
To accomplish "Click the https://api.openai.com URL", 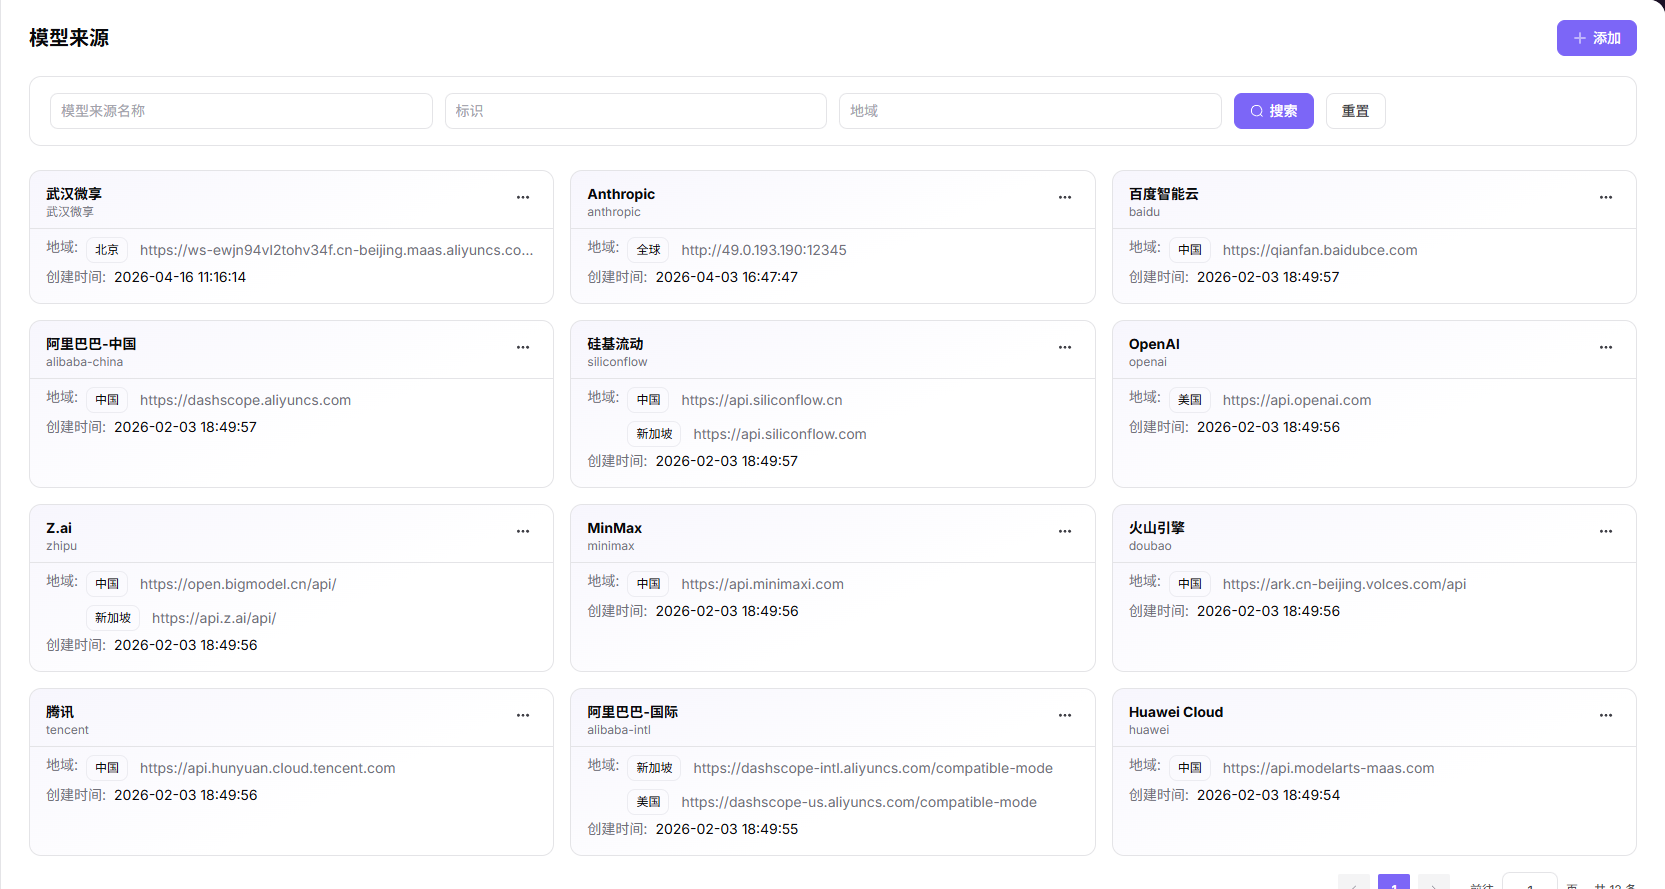I will point(1297,400).
